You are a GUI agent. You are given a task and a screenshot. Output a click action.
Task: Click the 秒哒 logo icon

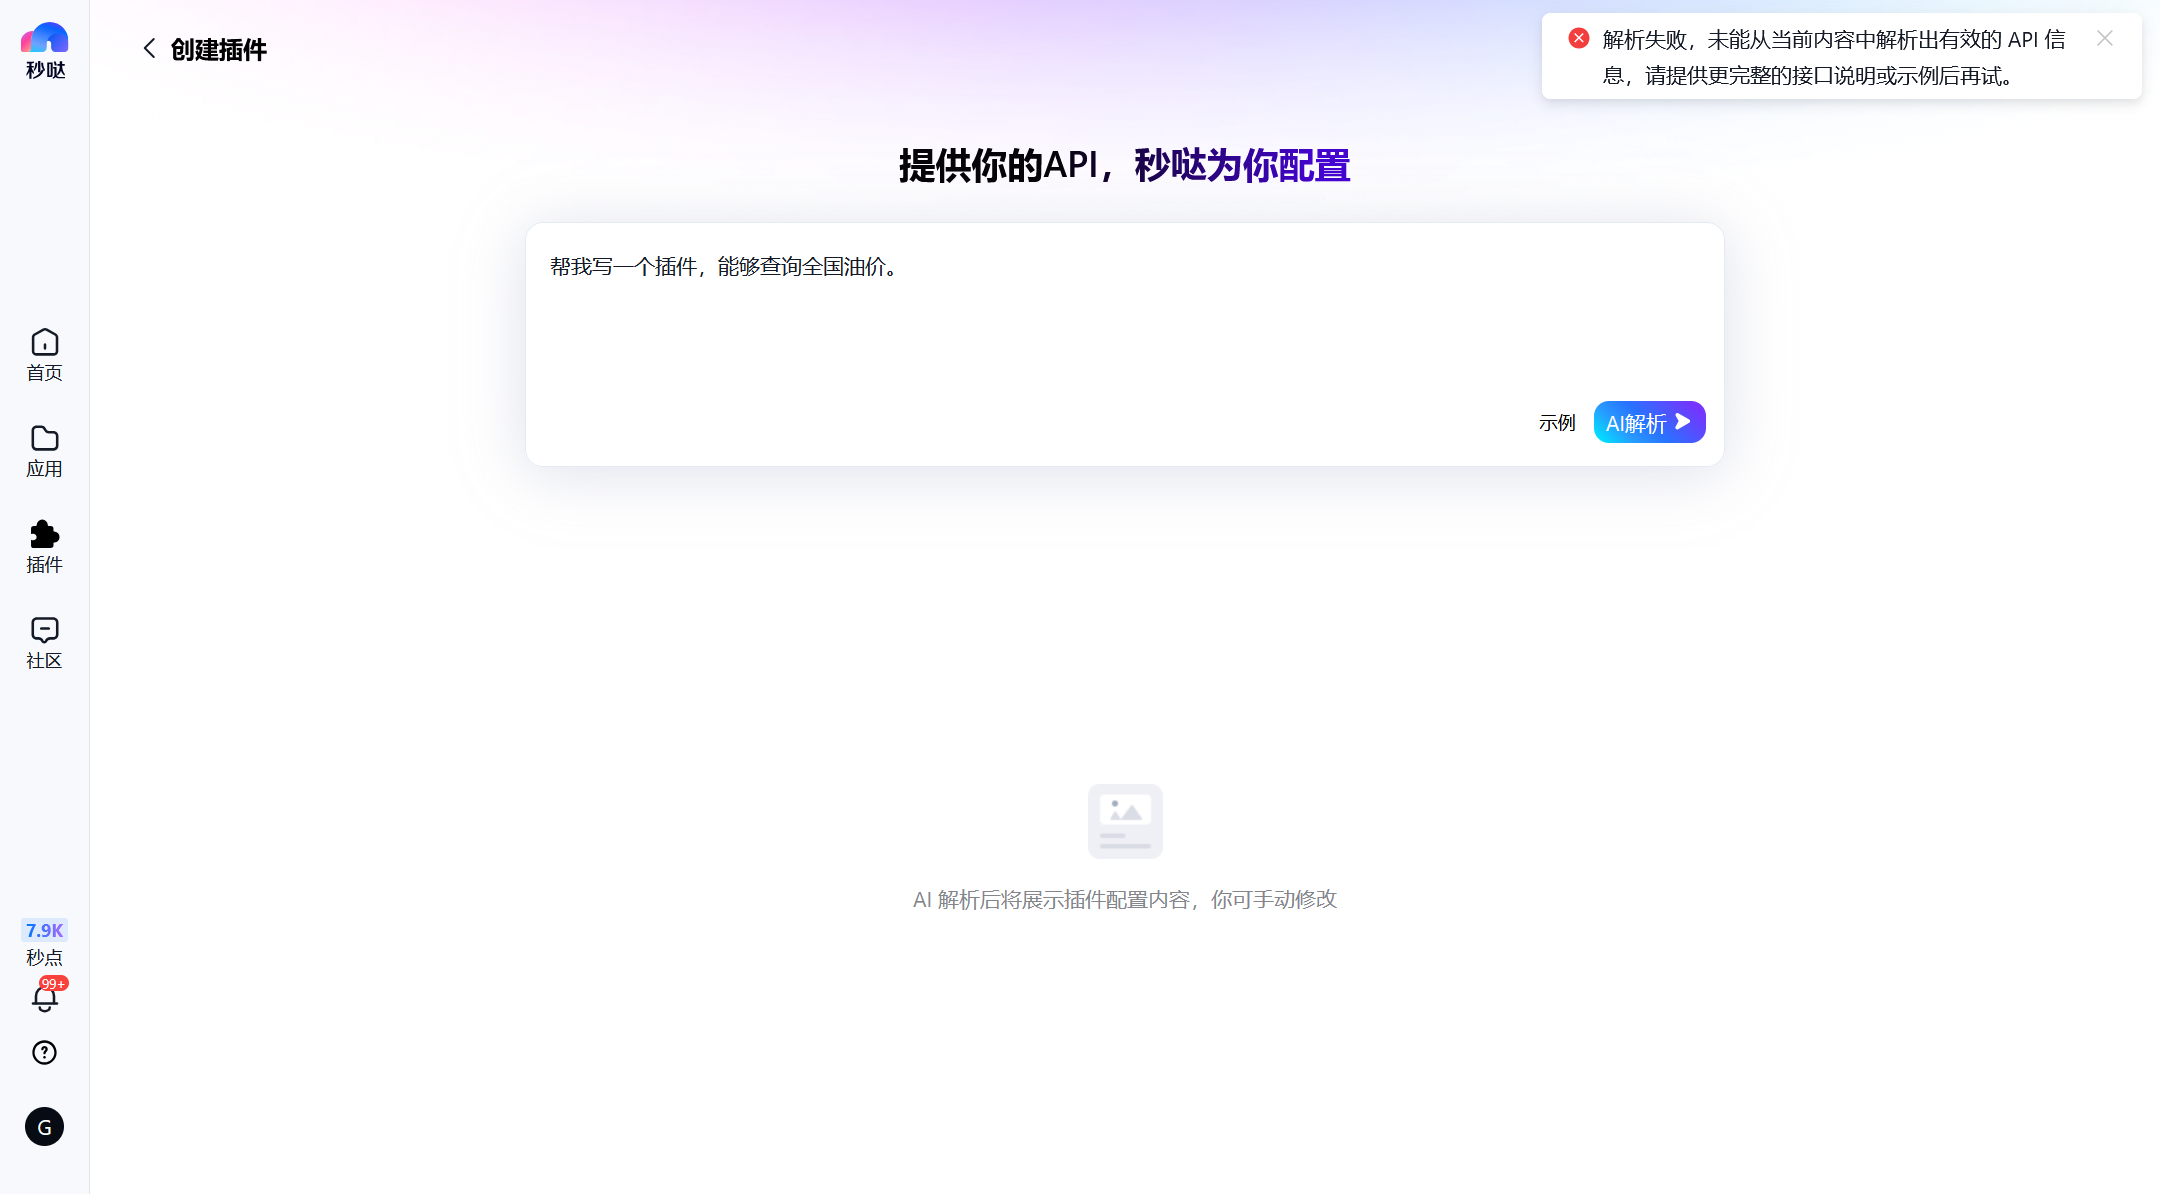(45, 38)
